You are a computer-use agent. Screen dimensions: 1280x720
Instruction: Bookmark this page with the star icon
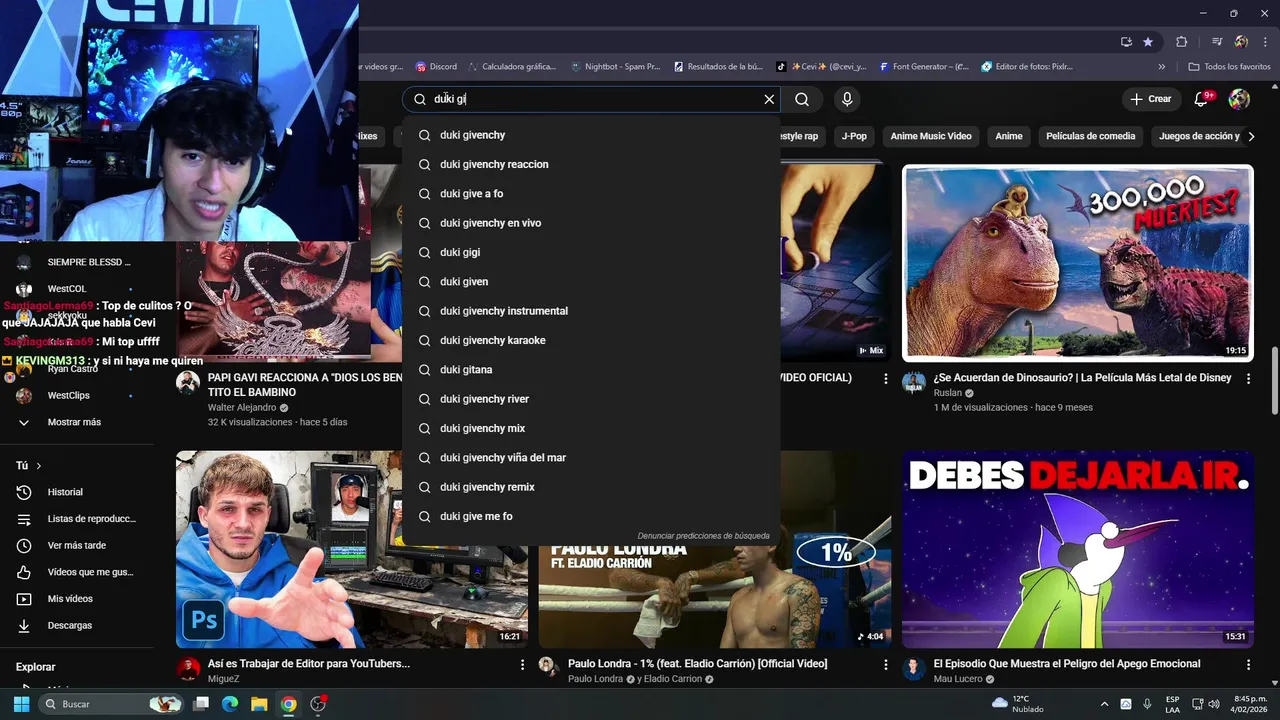[x=1148, y=42]
